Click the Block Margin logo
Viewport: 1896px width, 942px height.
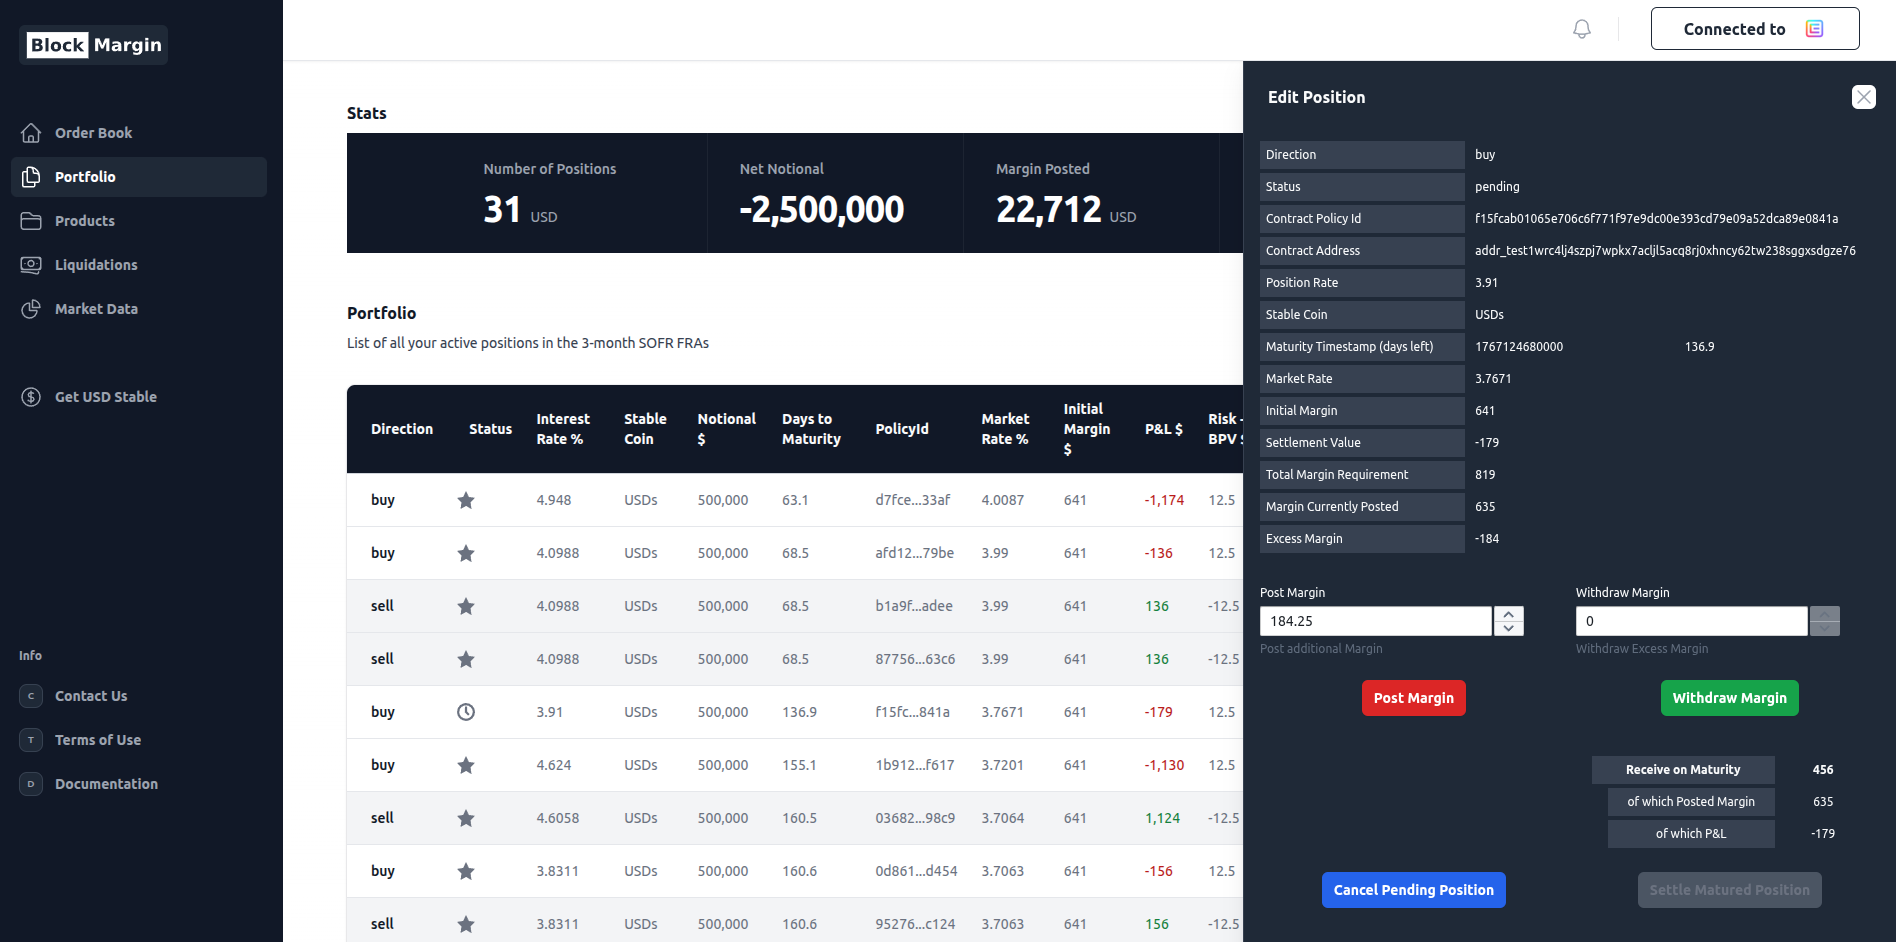pos(94,45)
